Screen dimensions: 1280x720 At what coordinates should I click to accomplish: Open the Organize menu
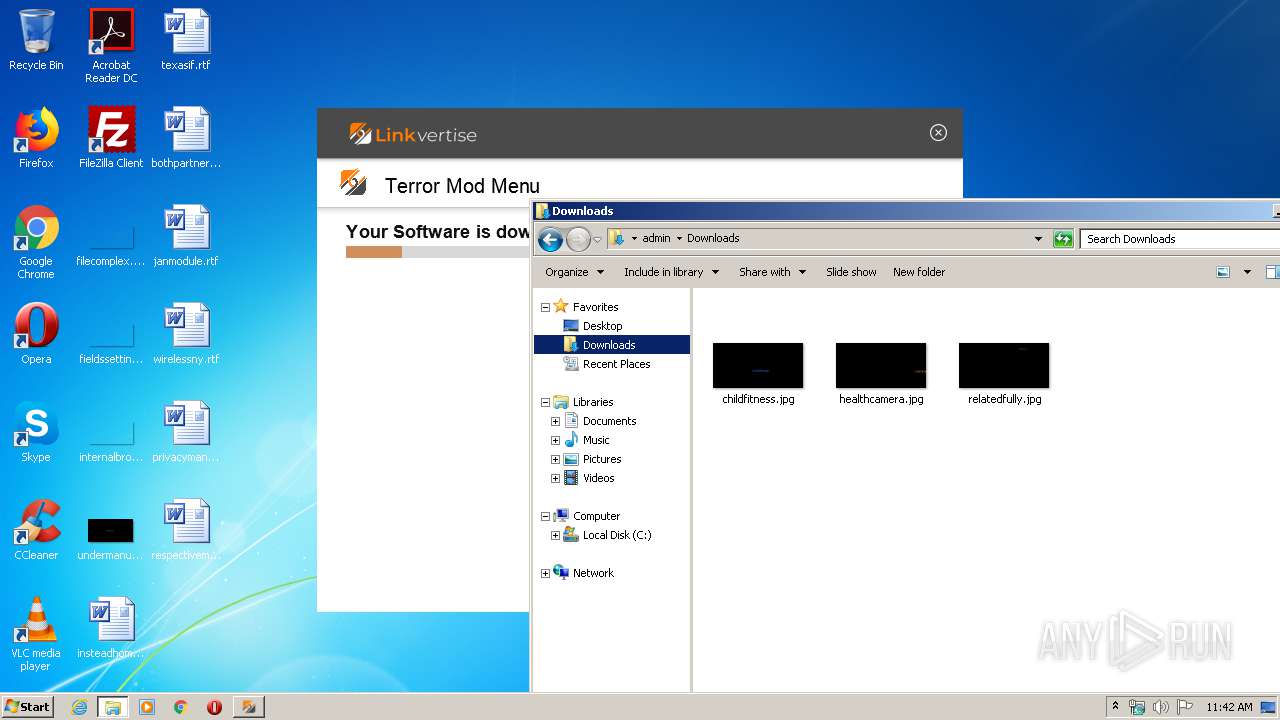[x=574, y=272]
